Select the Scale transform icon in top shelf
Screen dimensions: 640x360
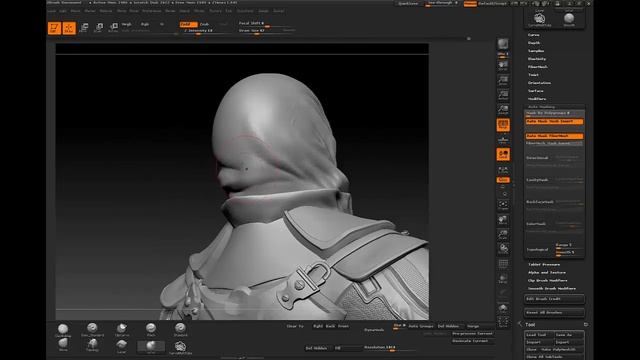click(x=98, y=28)
